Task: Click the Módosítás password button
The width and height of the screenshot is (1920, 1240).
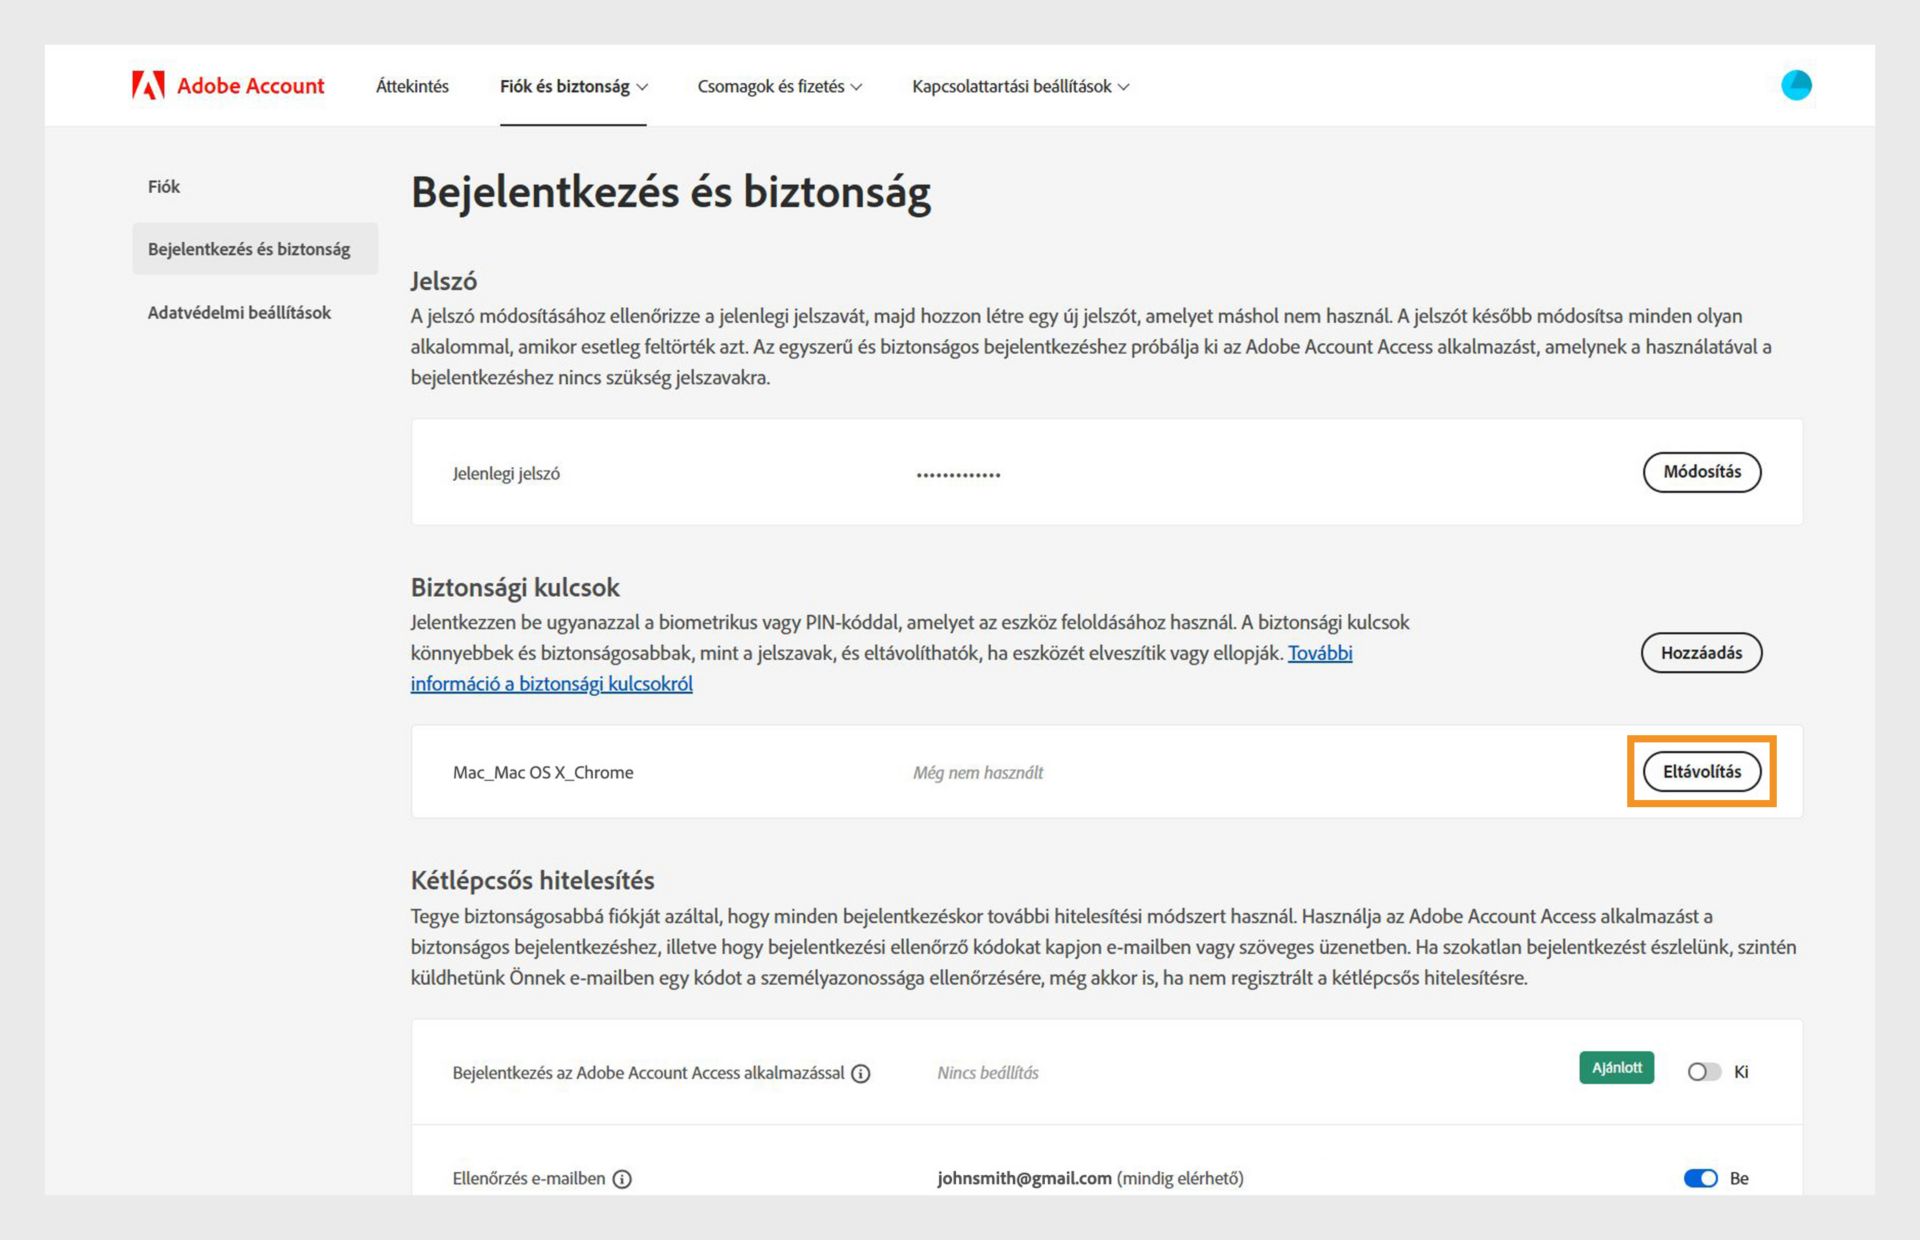Action: (1701, 472)
